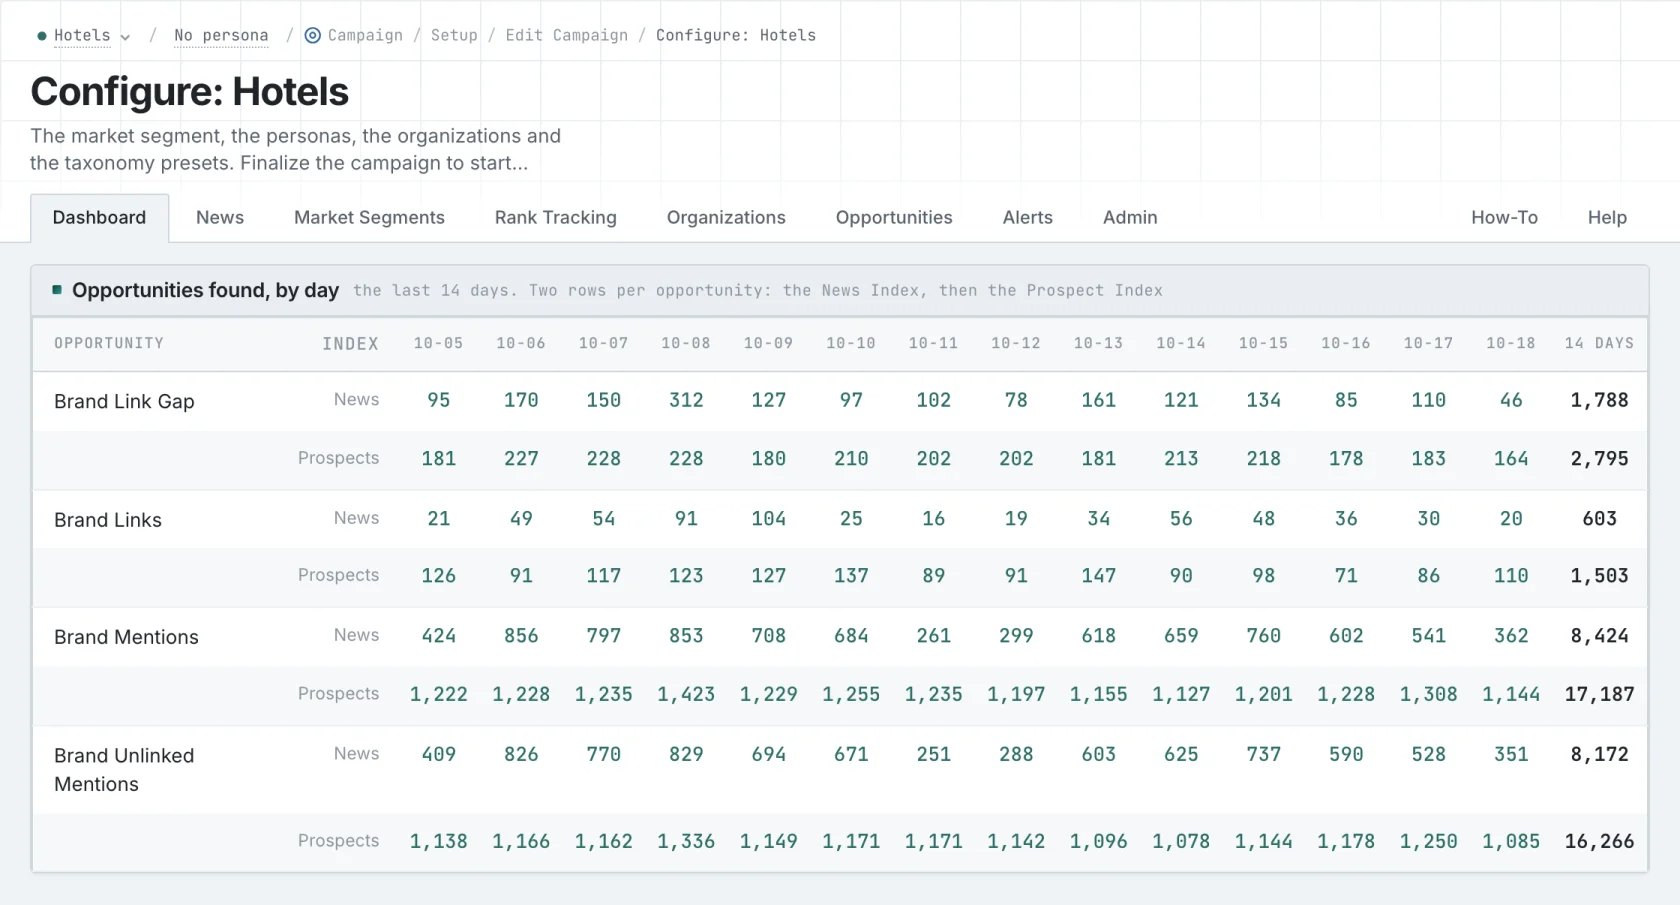The image size is (1680, 905).
Task: Click Brand Mentions Prospects value 1,423
Action: coord(686,694)
